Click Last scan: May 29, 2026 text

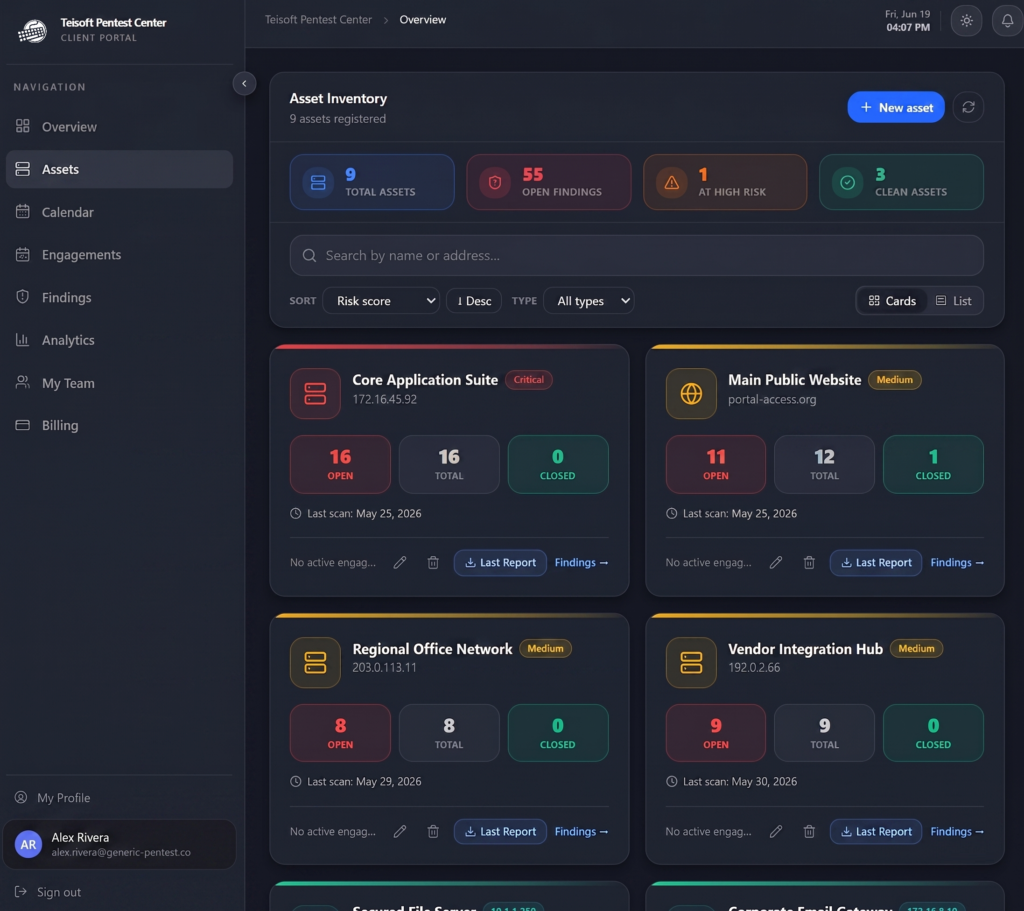[x=364, y=782]
